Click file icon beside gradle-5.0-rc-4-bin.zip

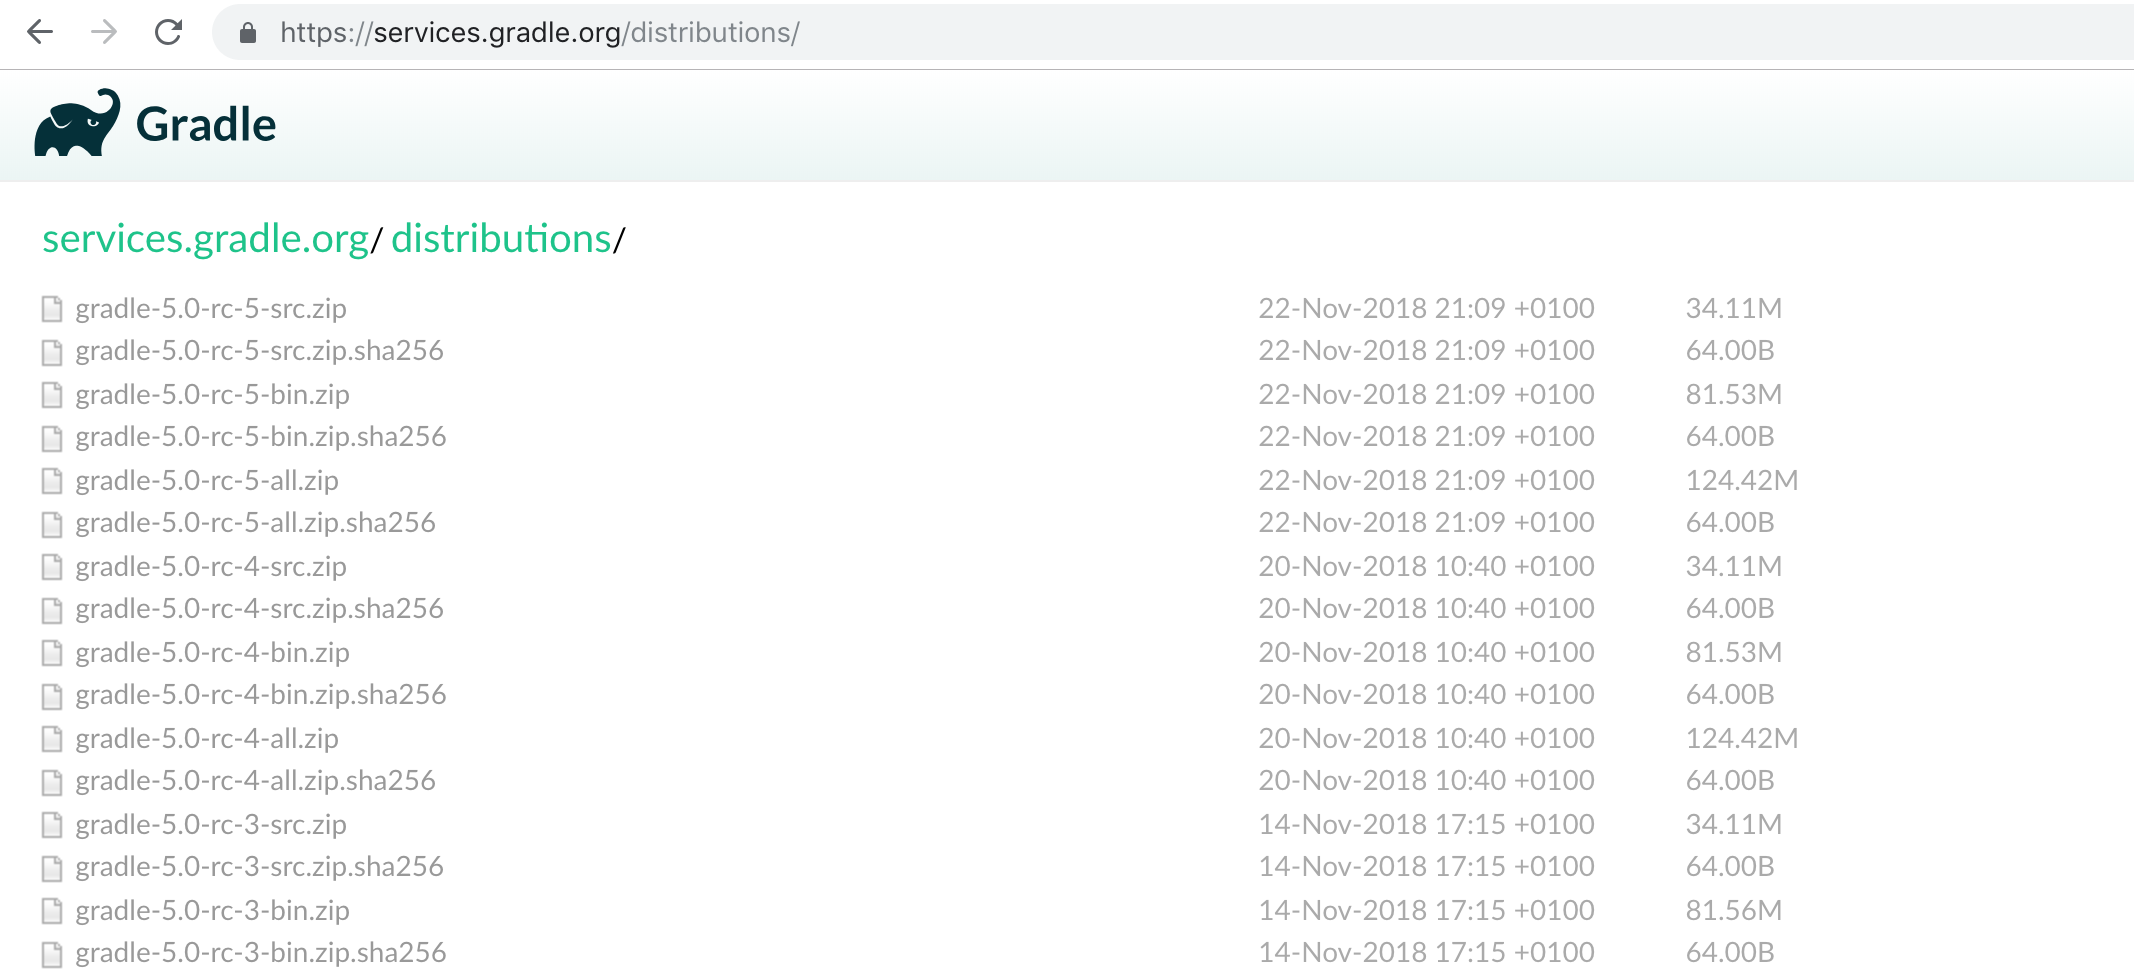tap(52, 653)
